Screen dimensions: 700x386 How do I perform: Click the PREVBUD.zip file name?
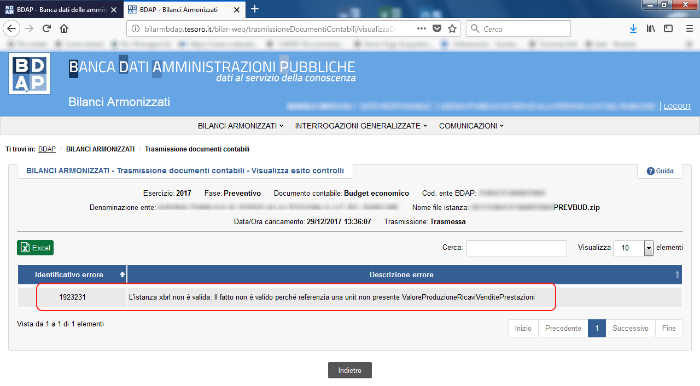point(577,208)
